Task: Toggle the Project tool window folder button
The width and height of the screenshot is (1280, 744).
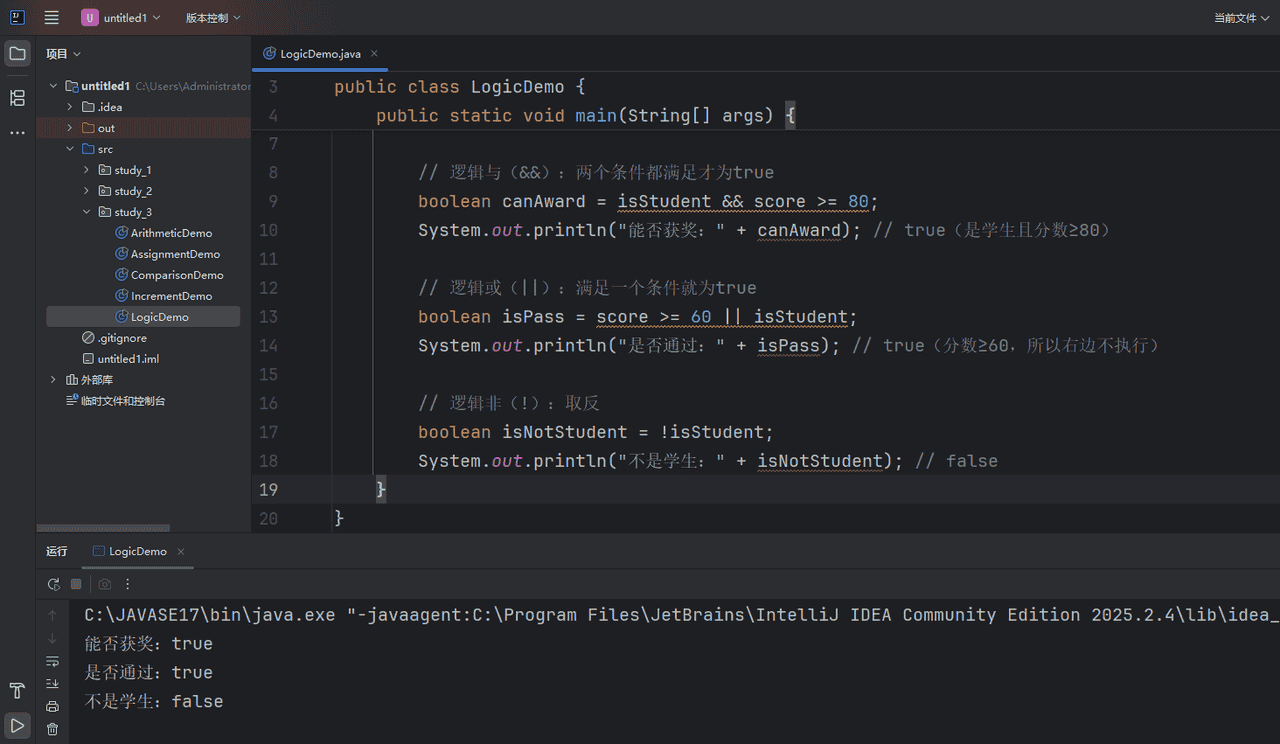Action: (x=17, y=53)
